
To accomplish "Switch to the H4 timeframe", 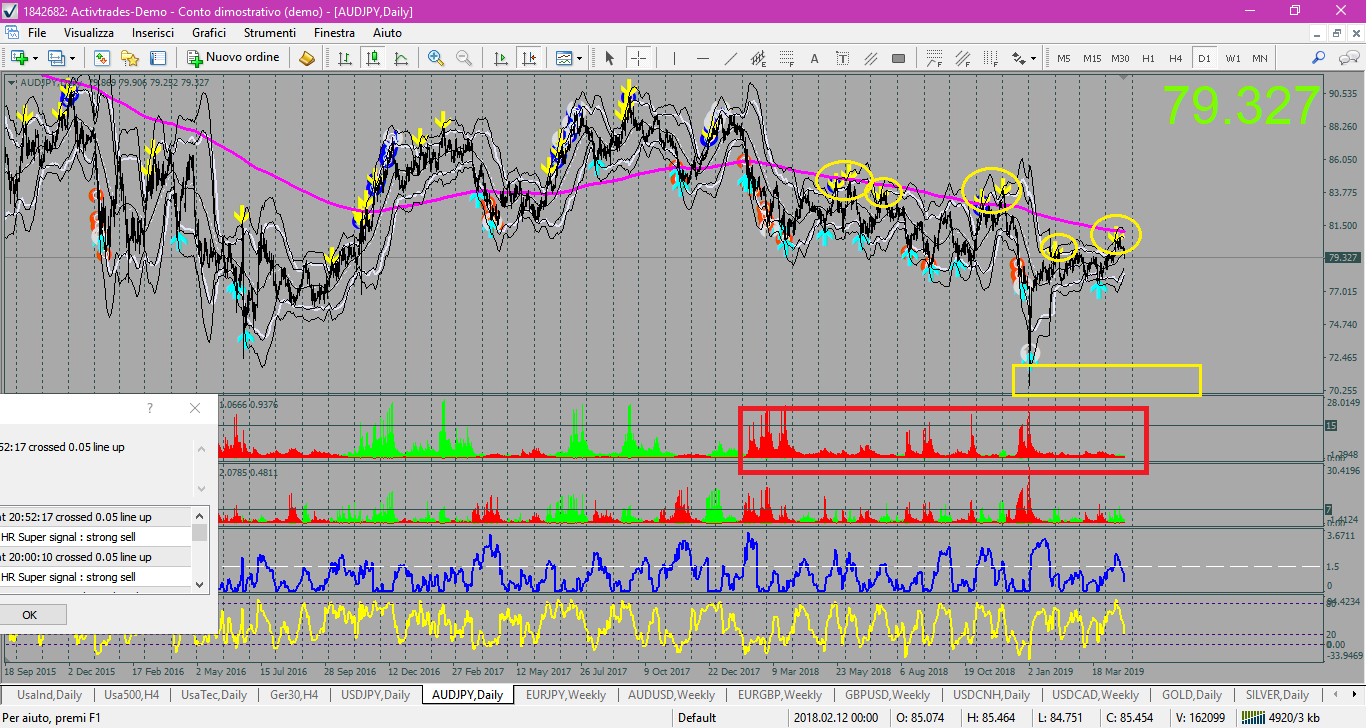I will click(1176, 58).
